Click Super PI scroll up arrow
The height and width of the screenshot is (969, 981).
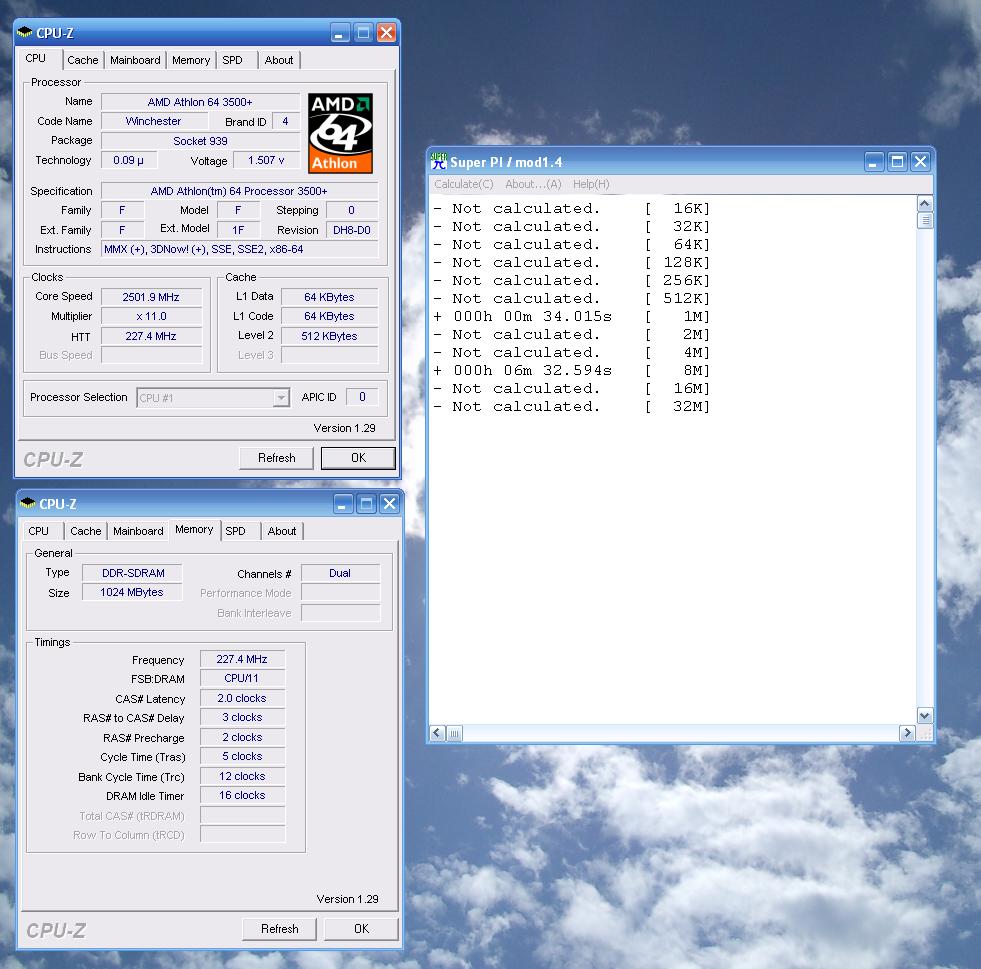pos(925,203)
